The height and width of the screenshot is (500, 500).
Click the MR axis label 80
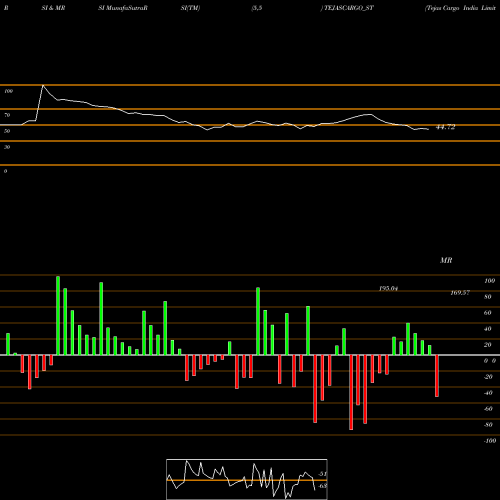point(488,297)
